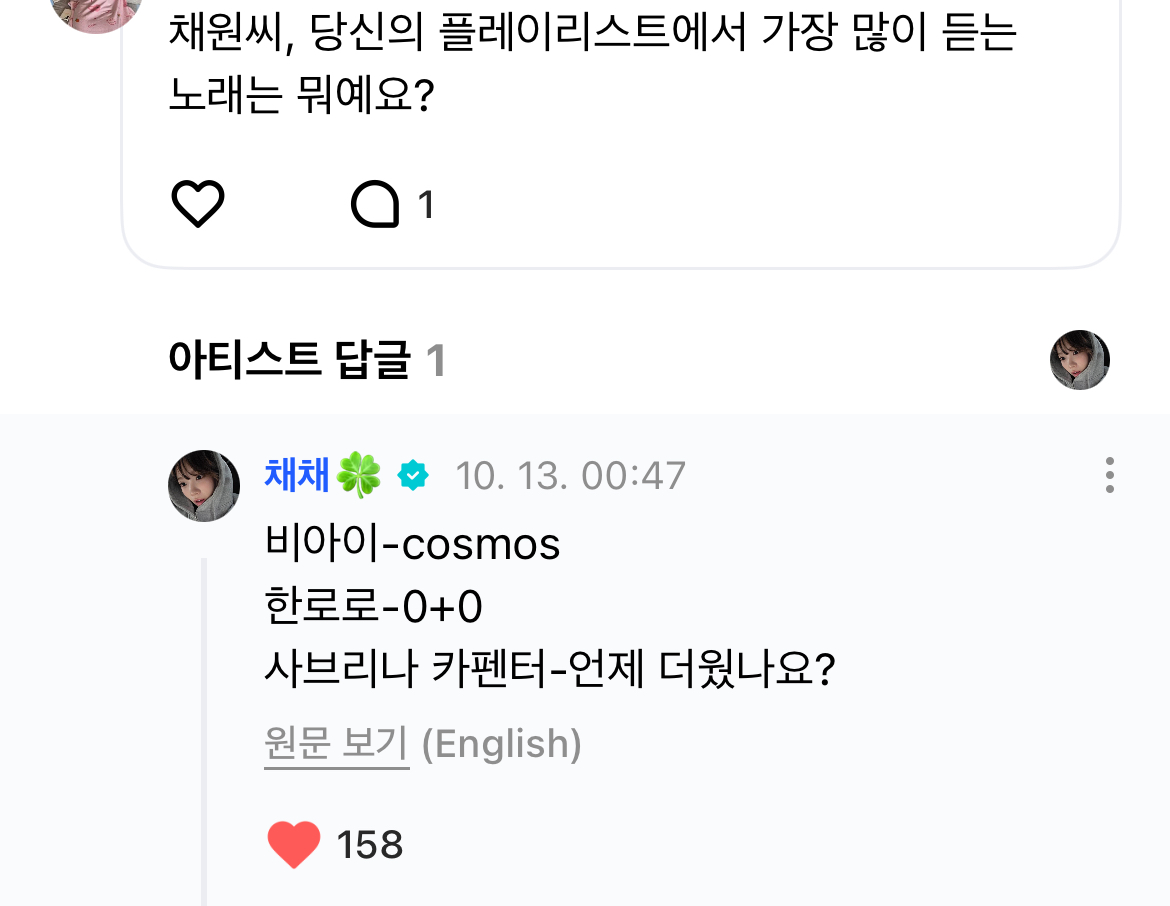Image resolution: width=1170 pixels, height=906 pixels.
Task: Tap the 비아이-cosmos reply line
Action: (412, 544)
